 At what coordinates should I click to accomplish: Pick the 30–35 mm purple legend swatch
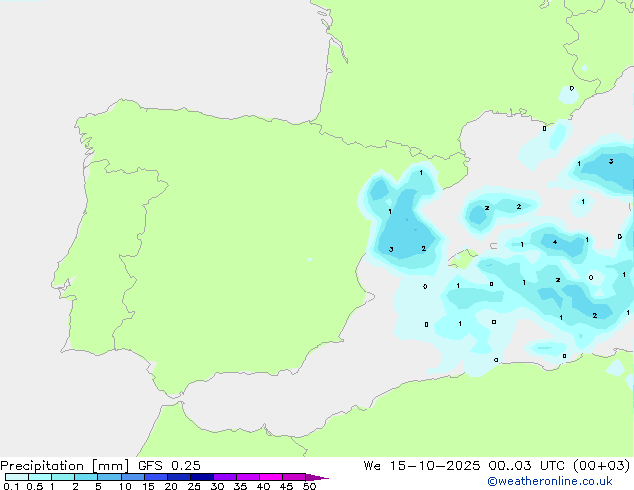[x=225, y=477]
